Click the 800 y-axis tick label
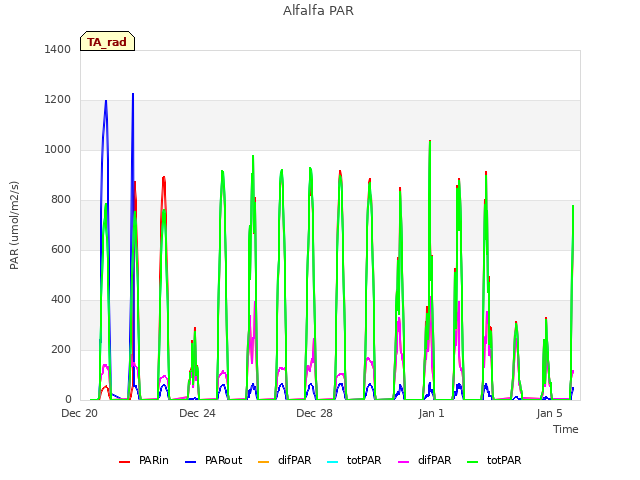The height and width of the screenshot is (480, 640). click(x=61, y=200)
